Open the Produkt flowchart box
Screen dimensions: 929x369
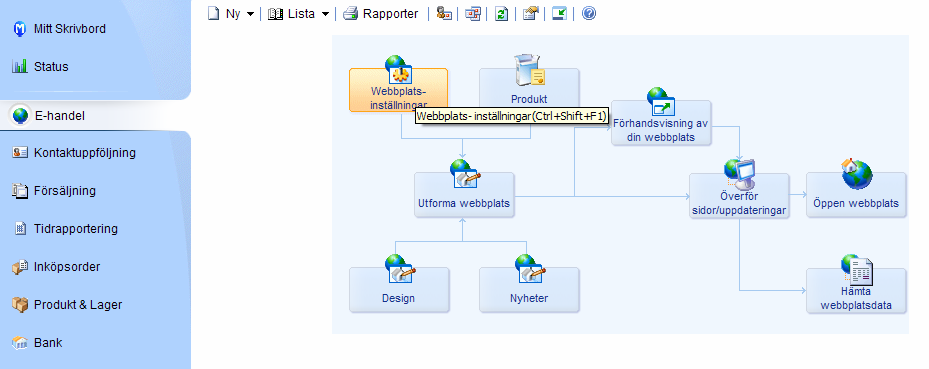click(x=529, y=90)
